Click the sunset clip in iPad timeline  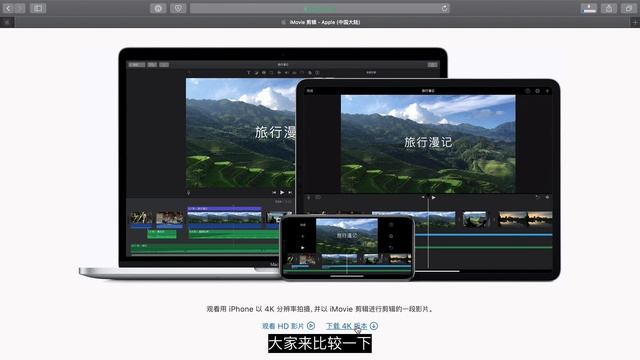[x=525, y=219]
